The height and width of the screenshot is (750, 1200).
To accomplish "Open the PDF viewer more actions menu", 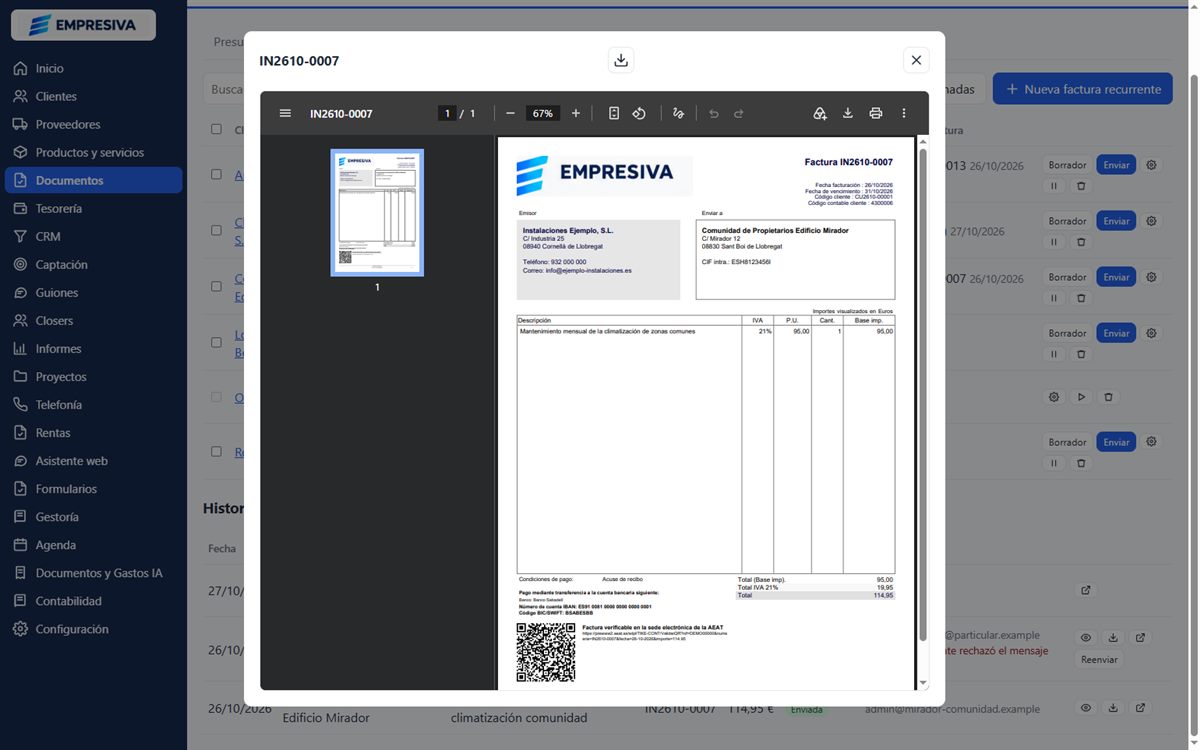I will coord(904,113).
